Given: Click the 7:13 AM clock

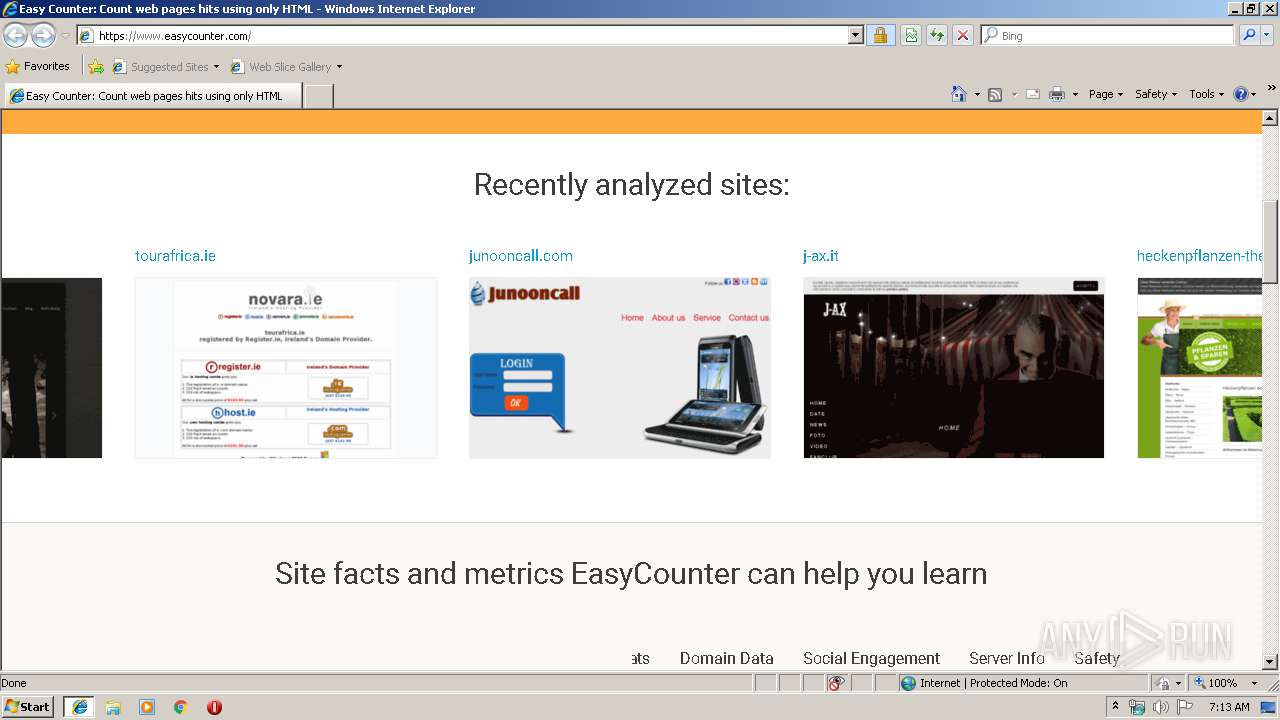Looking at the screenshot, I should (1229, 707).
